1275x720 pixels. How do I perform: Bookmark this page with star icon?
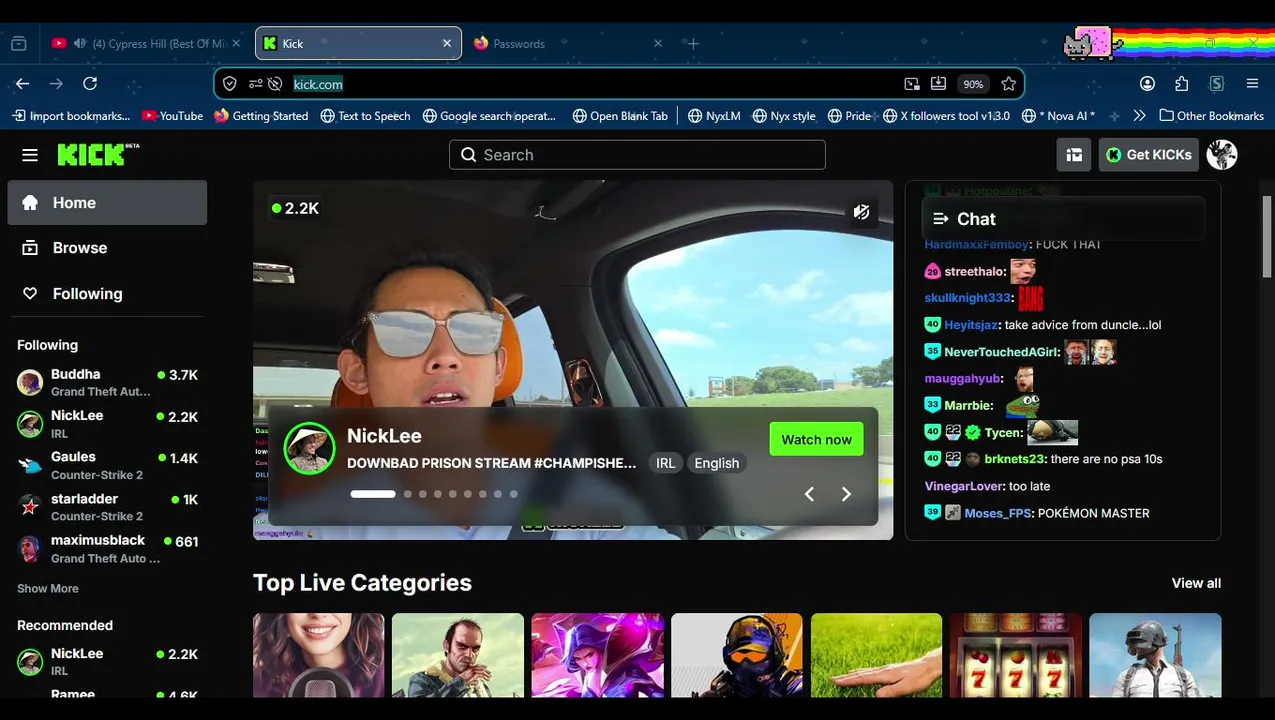[x=1008, y=84]
